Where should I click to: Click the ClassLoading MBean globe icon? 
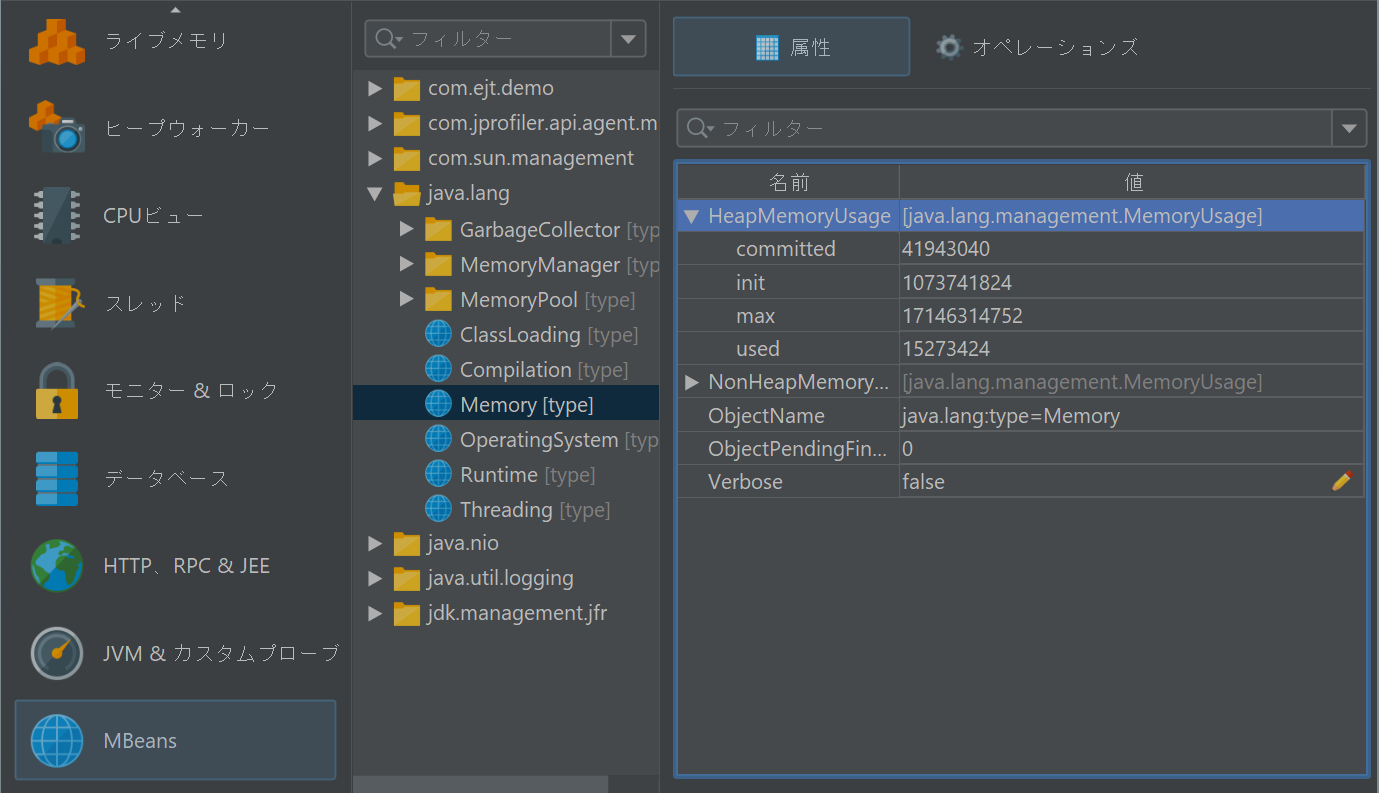click(x=438, y=334)
